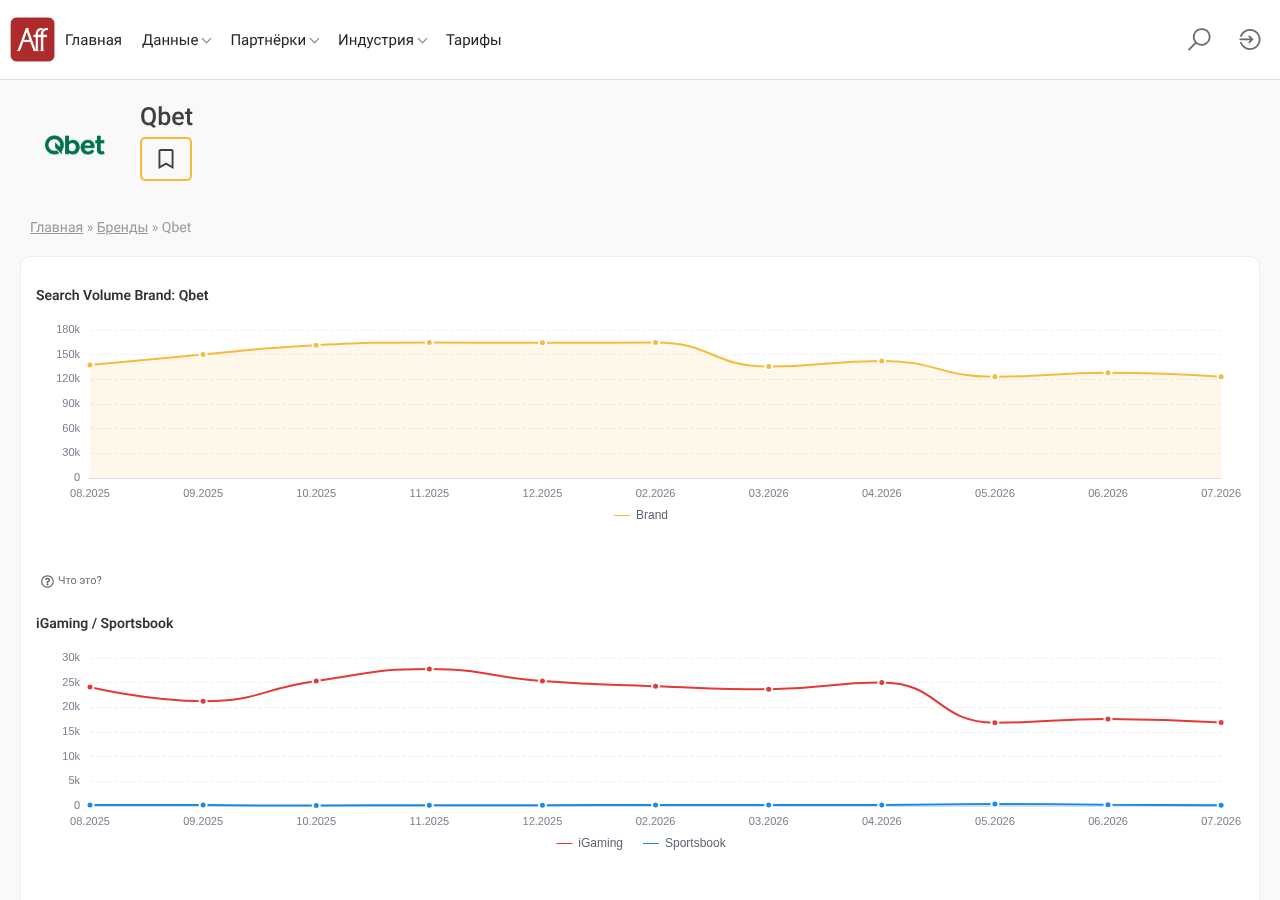Click the red Aff site logo
The image size is (1280, 900).
coord(32,40)
